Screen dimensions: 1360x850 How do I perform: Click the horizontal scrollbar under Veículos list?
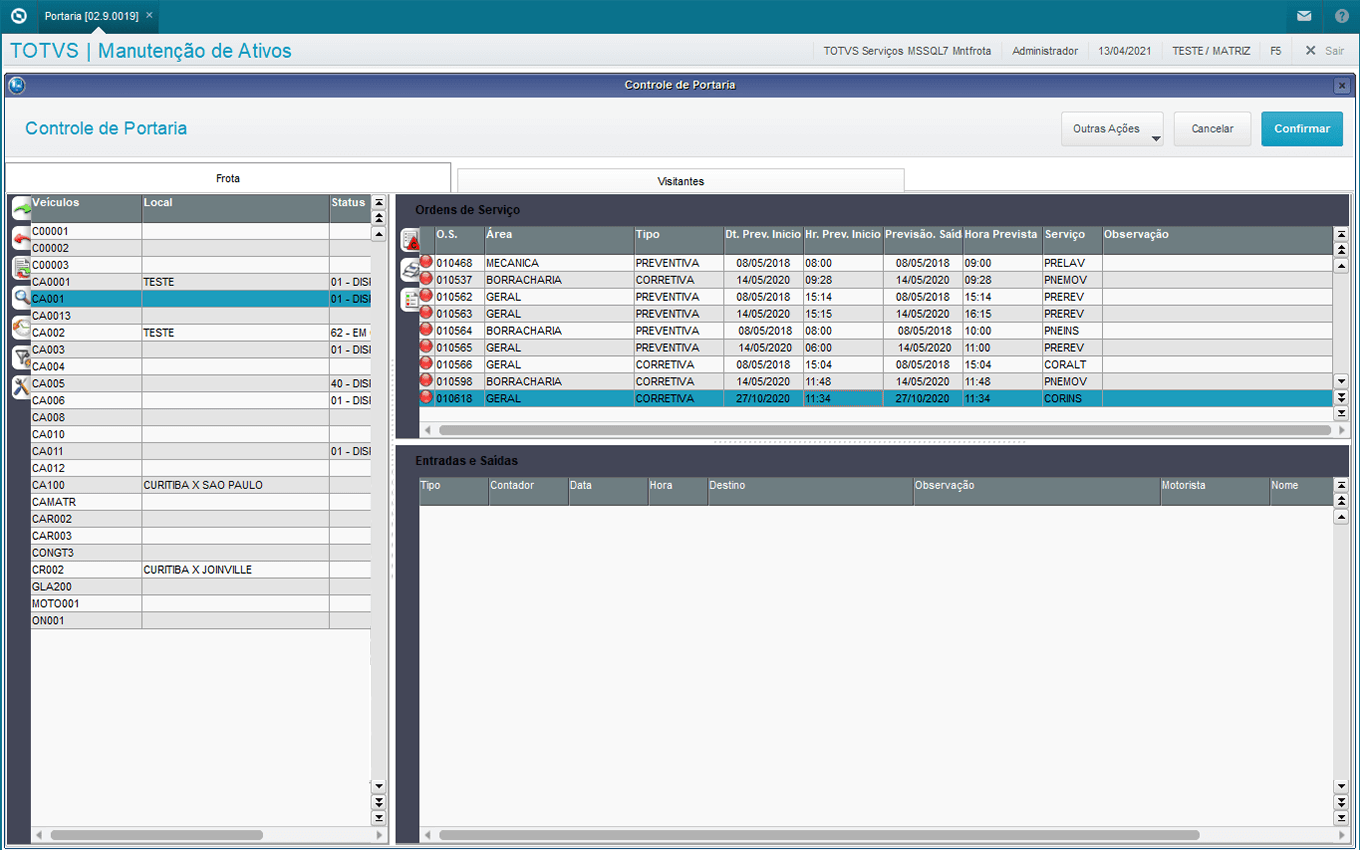[156, 834]
